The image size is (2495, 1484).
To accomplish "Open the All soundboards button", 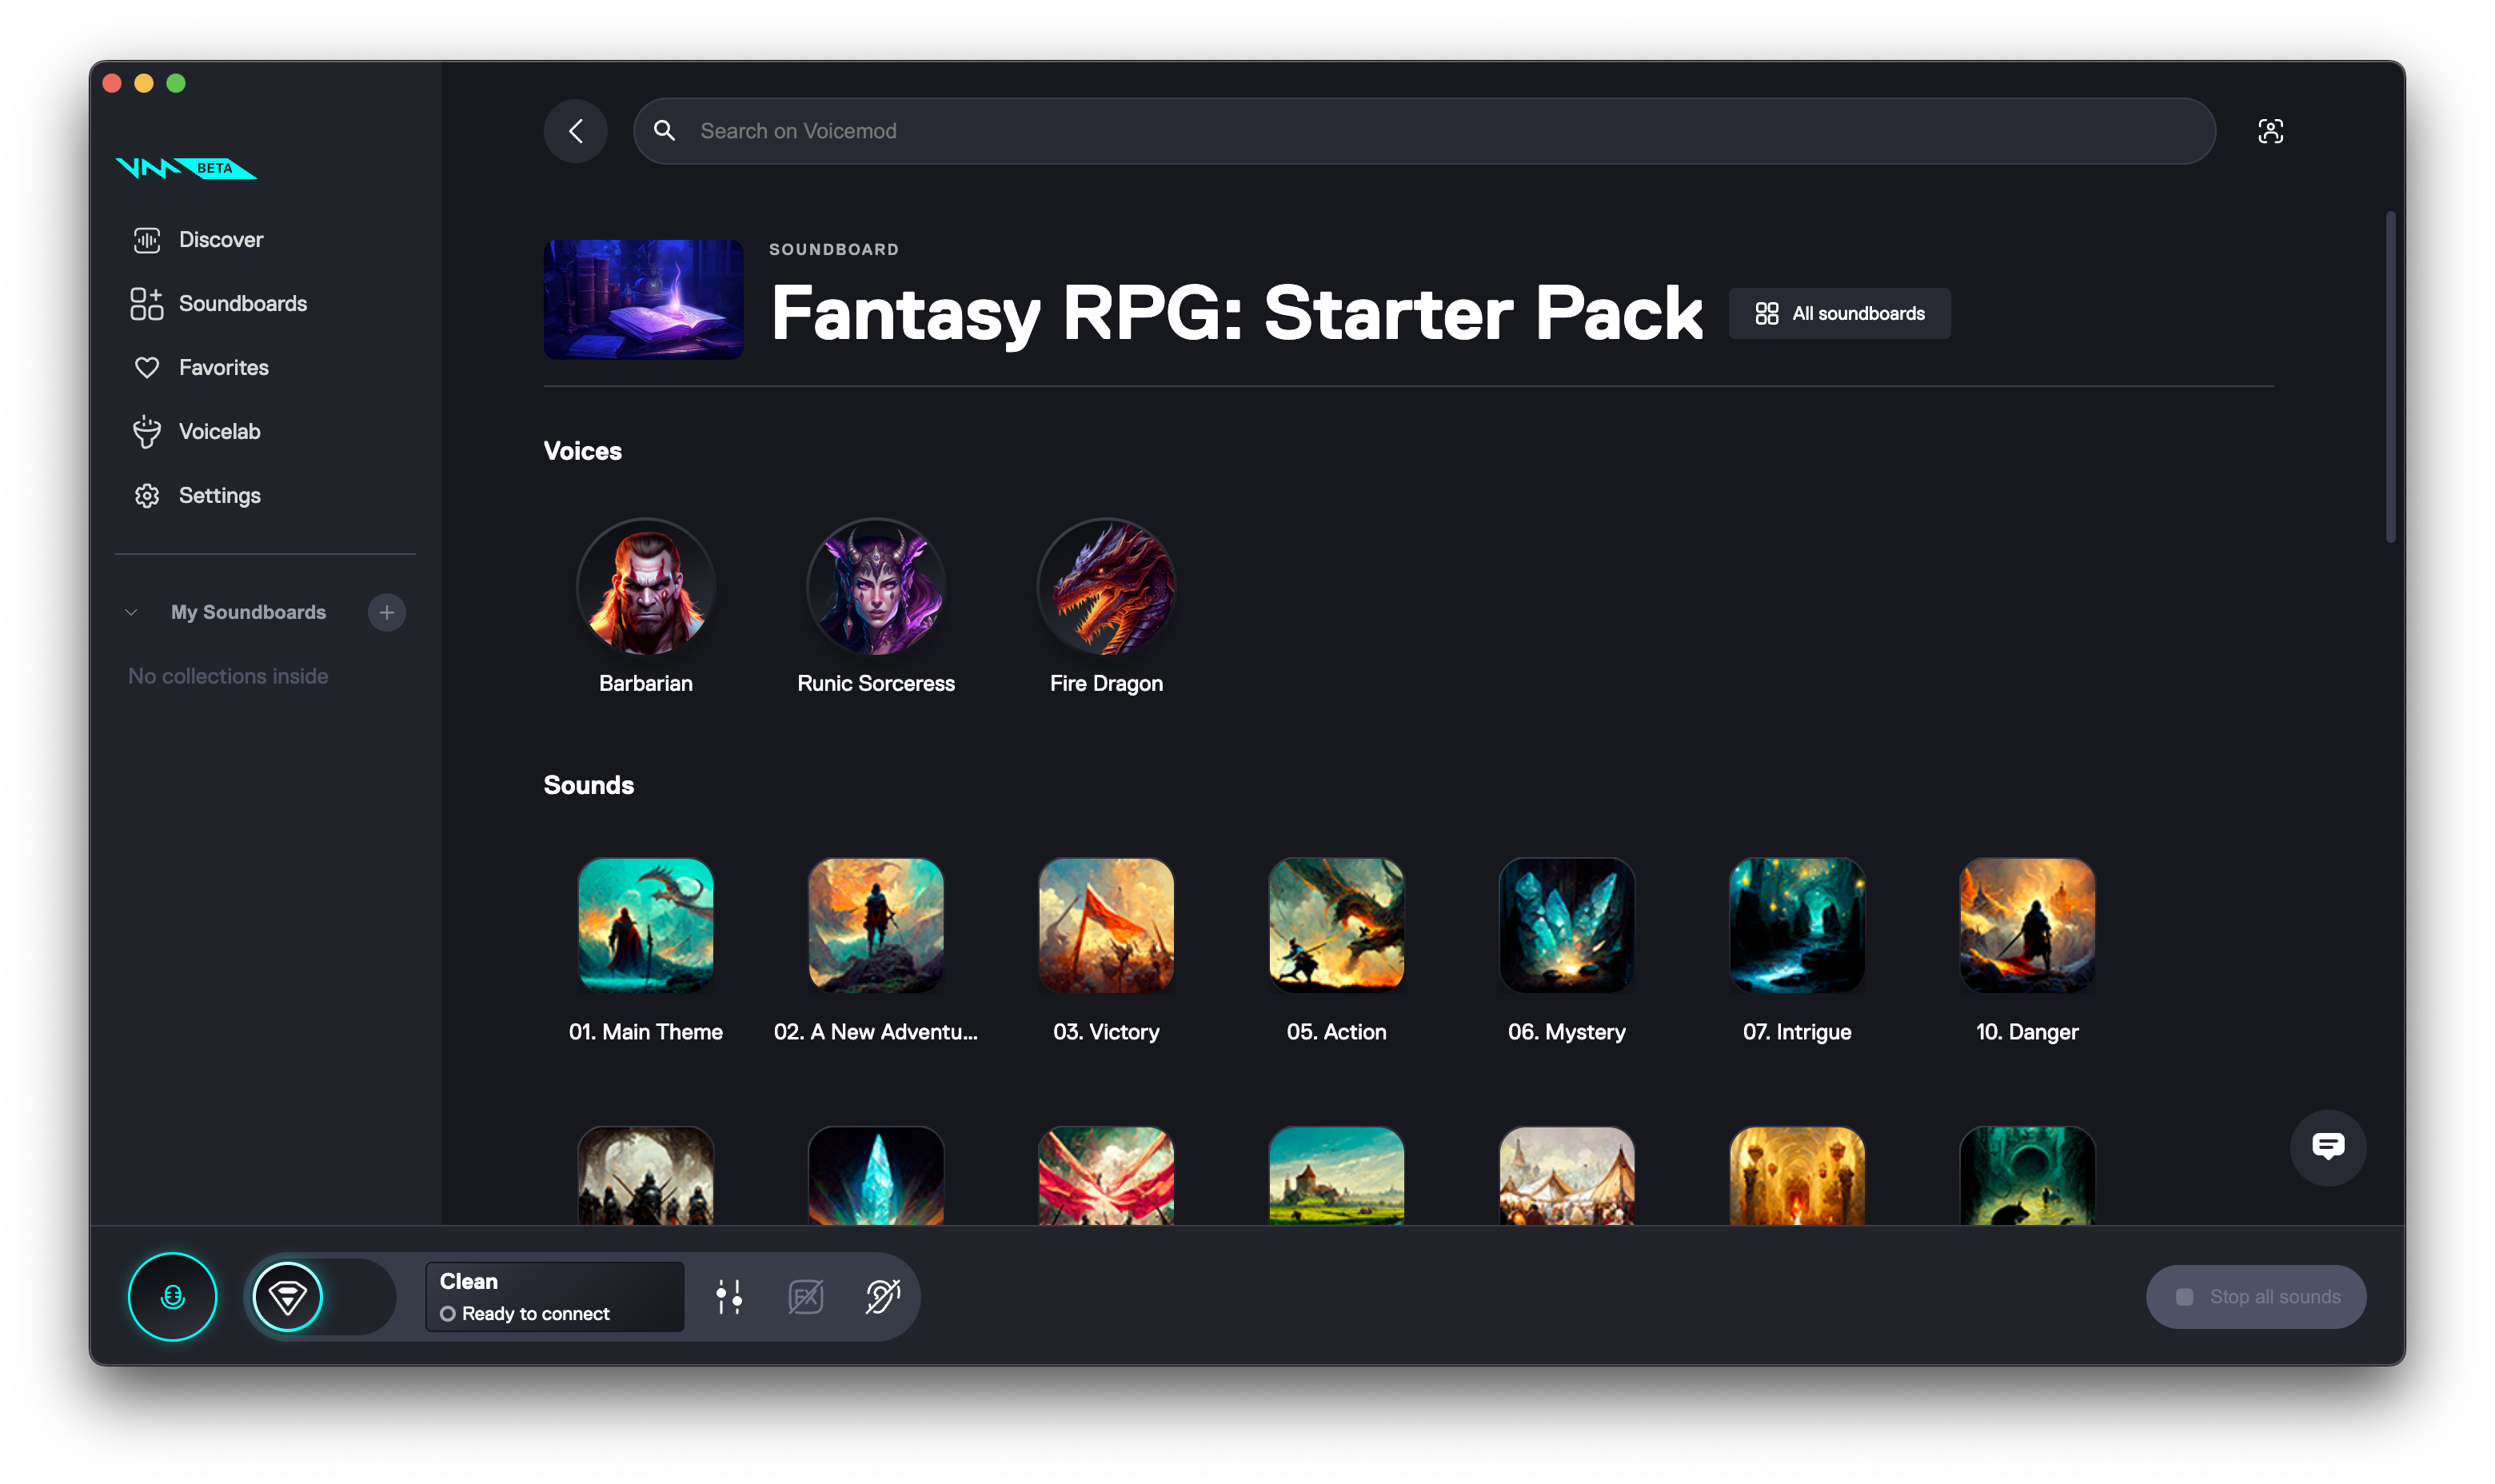I will (1839, 314).
